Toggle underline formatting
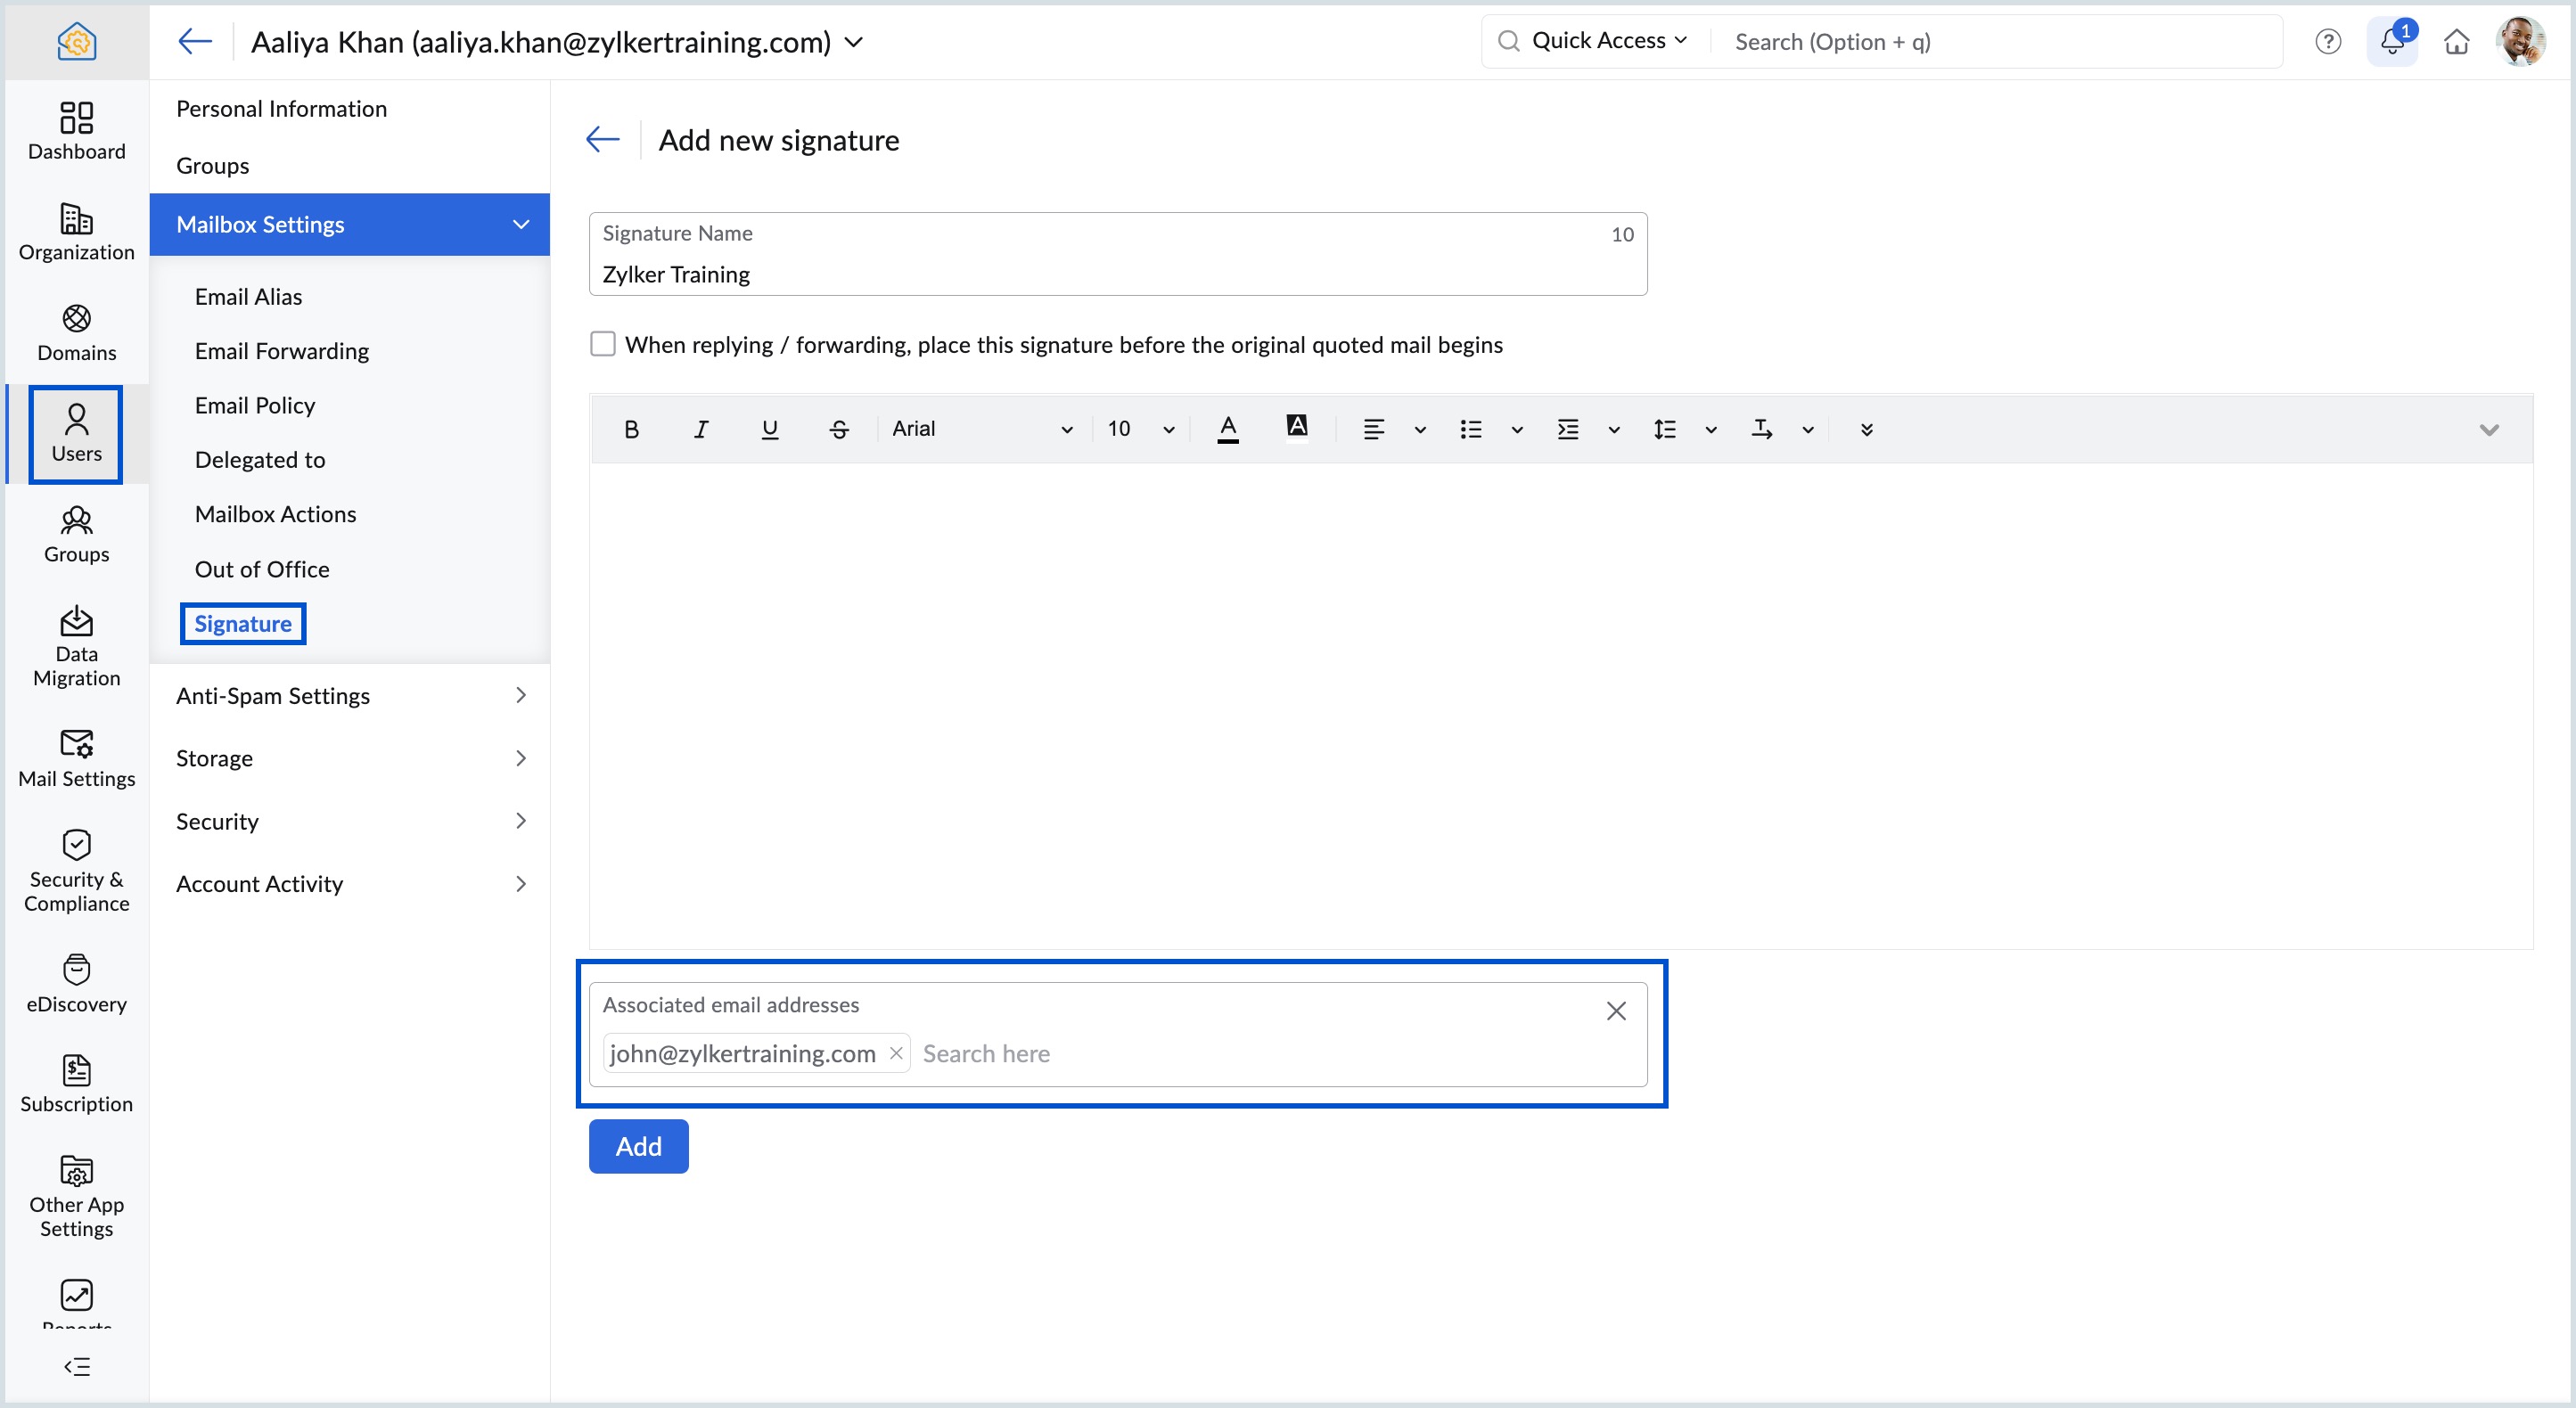This screenshot has height=1408, width=2576. coord(769,429)
